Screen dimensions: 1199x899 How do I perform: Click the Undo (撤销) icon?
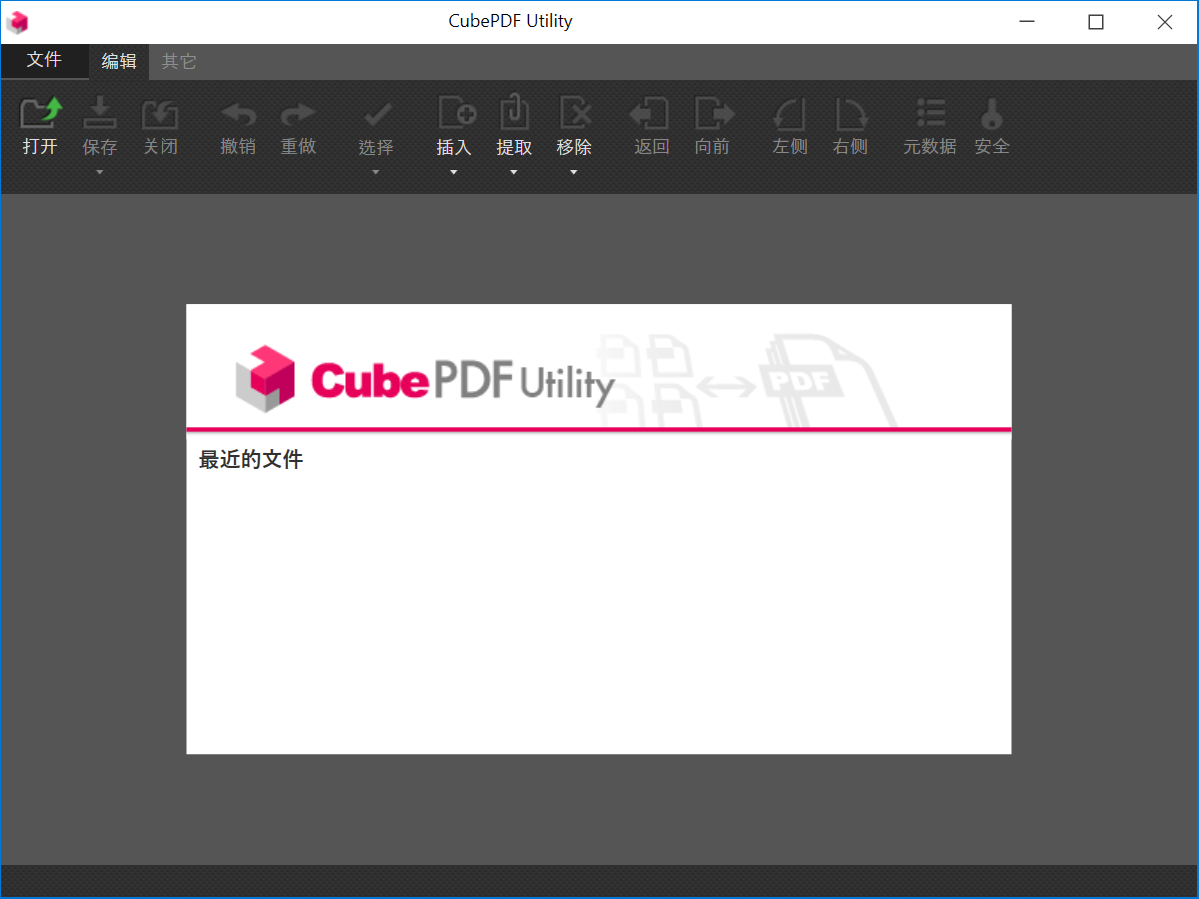pyautogui.click(x=238, y=125)
